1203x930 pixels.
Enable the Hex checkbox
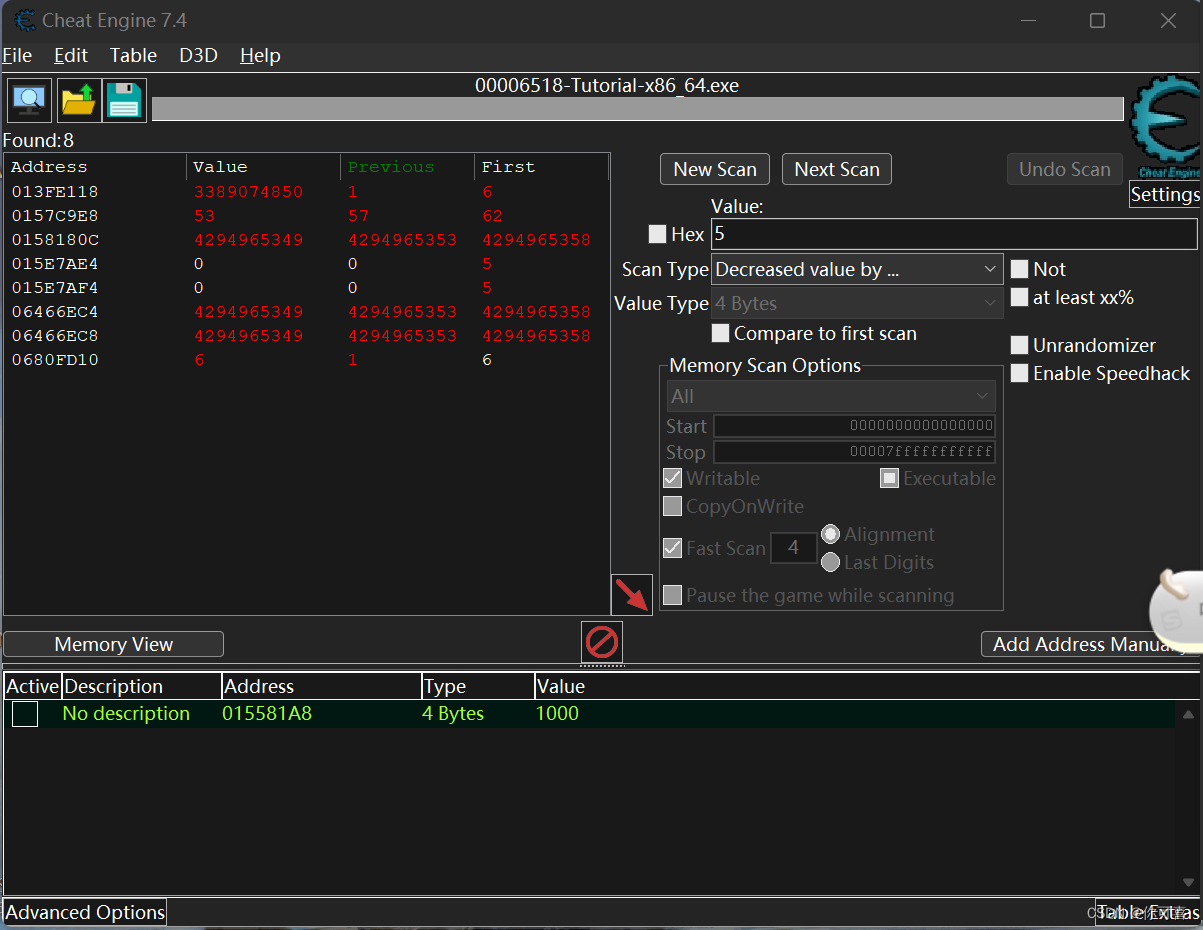657,234
